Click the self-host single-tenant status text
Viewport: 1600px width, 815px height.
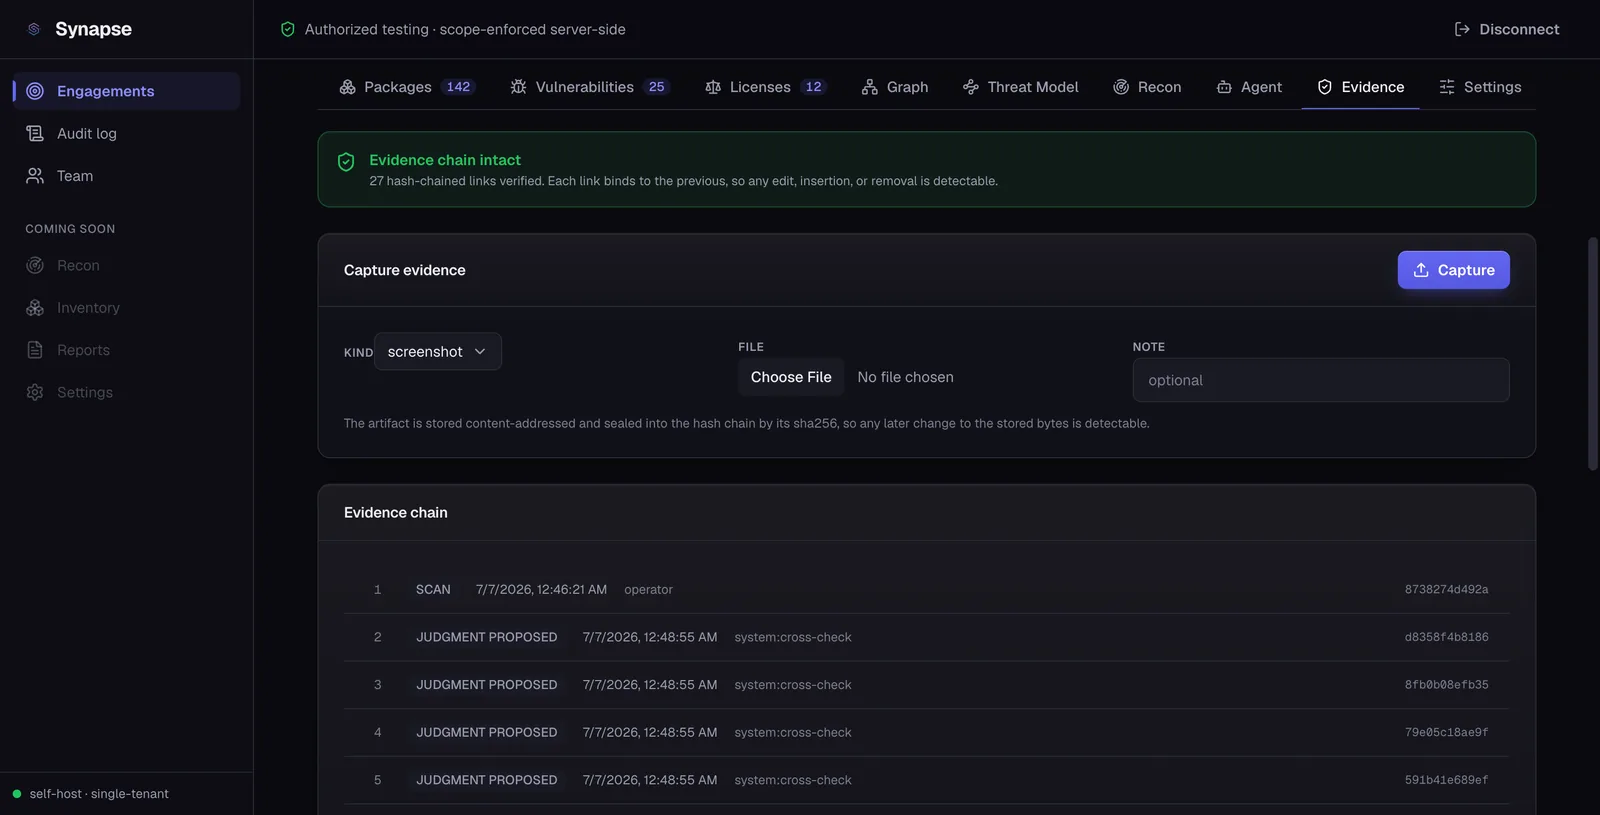click(99, 794)
